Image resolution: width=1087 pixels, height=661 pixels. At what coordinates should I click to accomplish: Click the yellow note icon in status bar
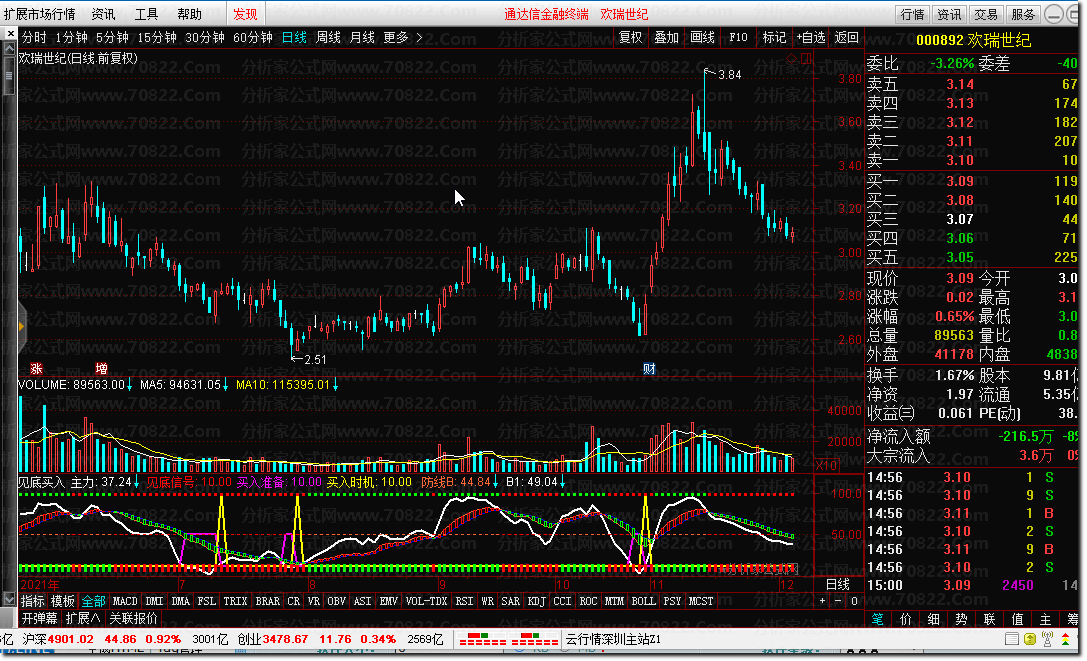1029,639
